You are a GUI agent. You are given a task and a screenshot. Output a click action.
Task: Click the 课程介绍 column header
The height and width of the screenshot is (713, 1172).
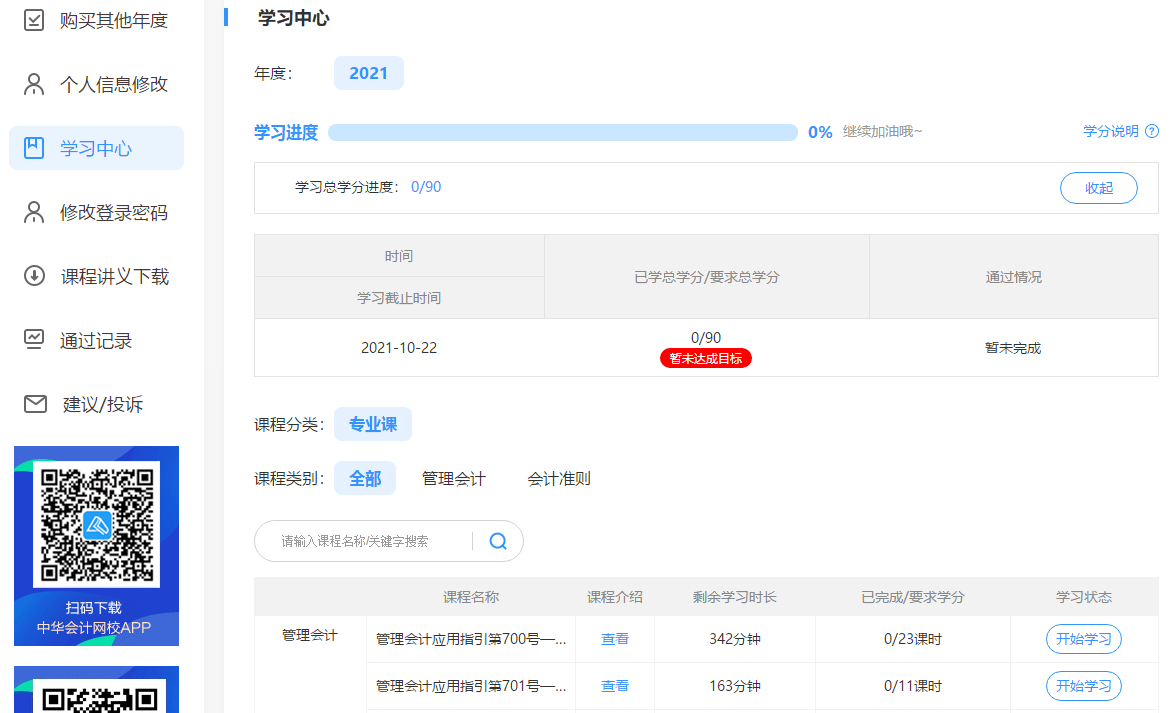[614, 597]
